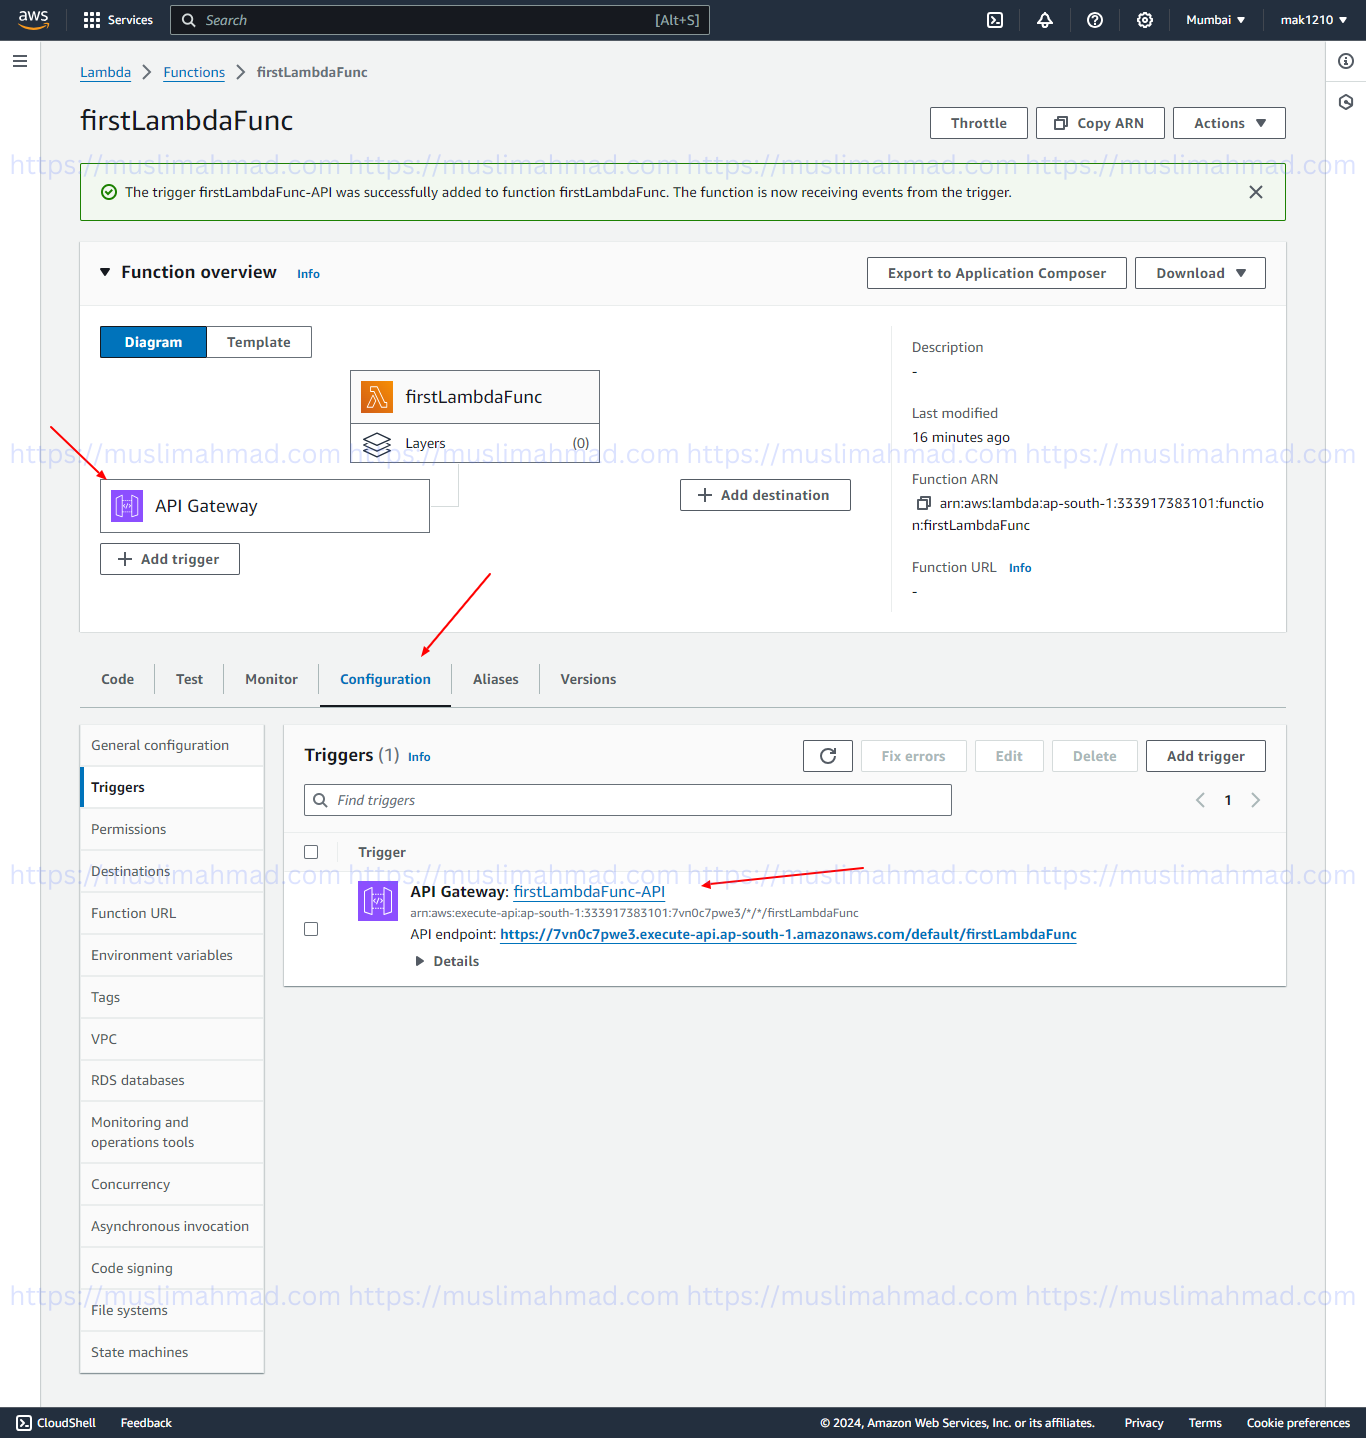Open the firstLambdaFunc-API link

pyautogui.click(x=589, y=891)
